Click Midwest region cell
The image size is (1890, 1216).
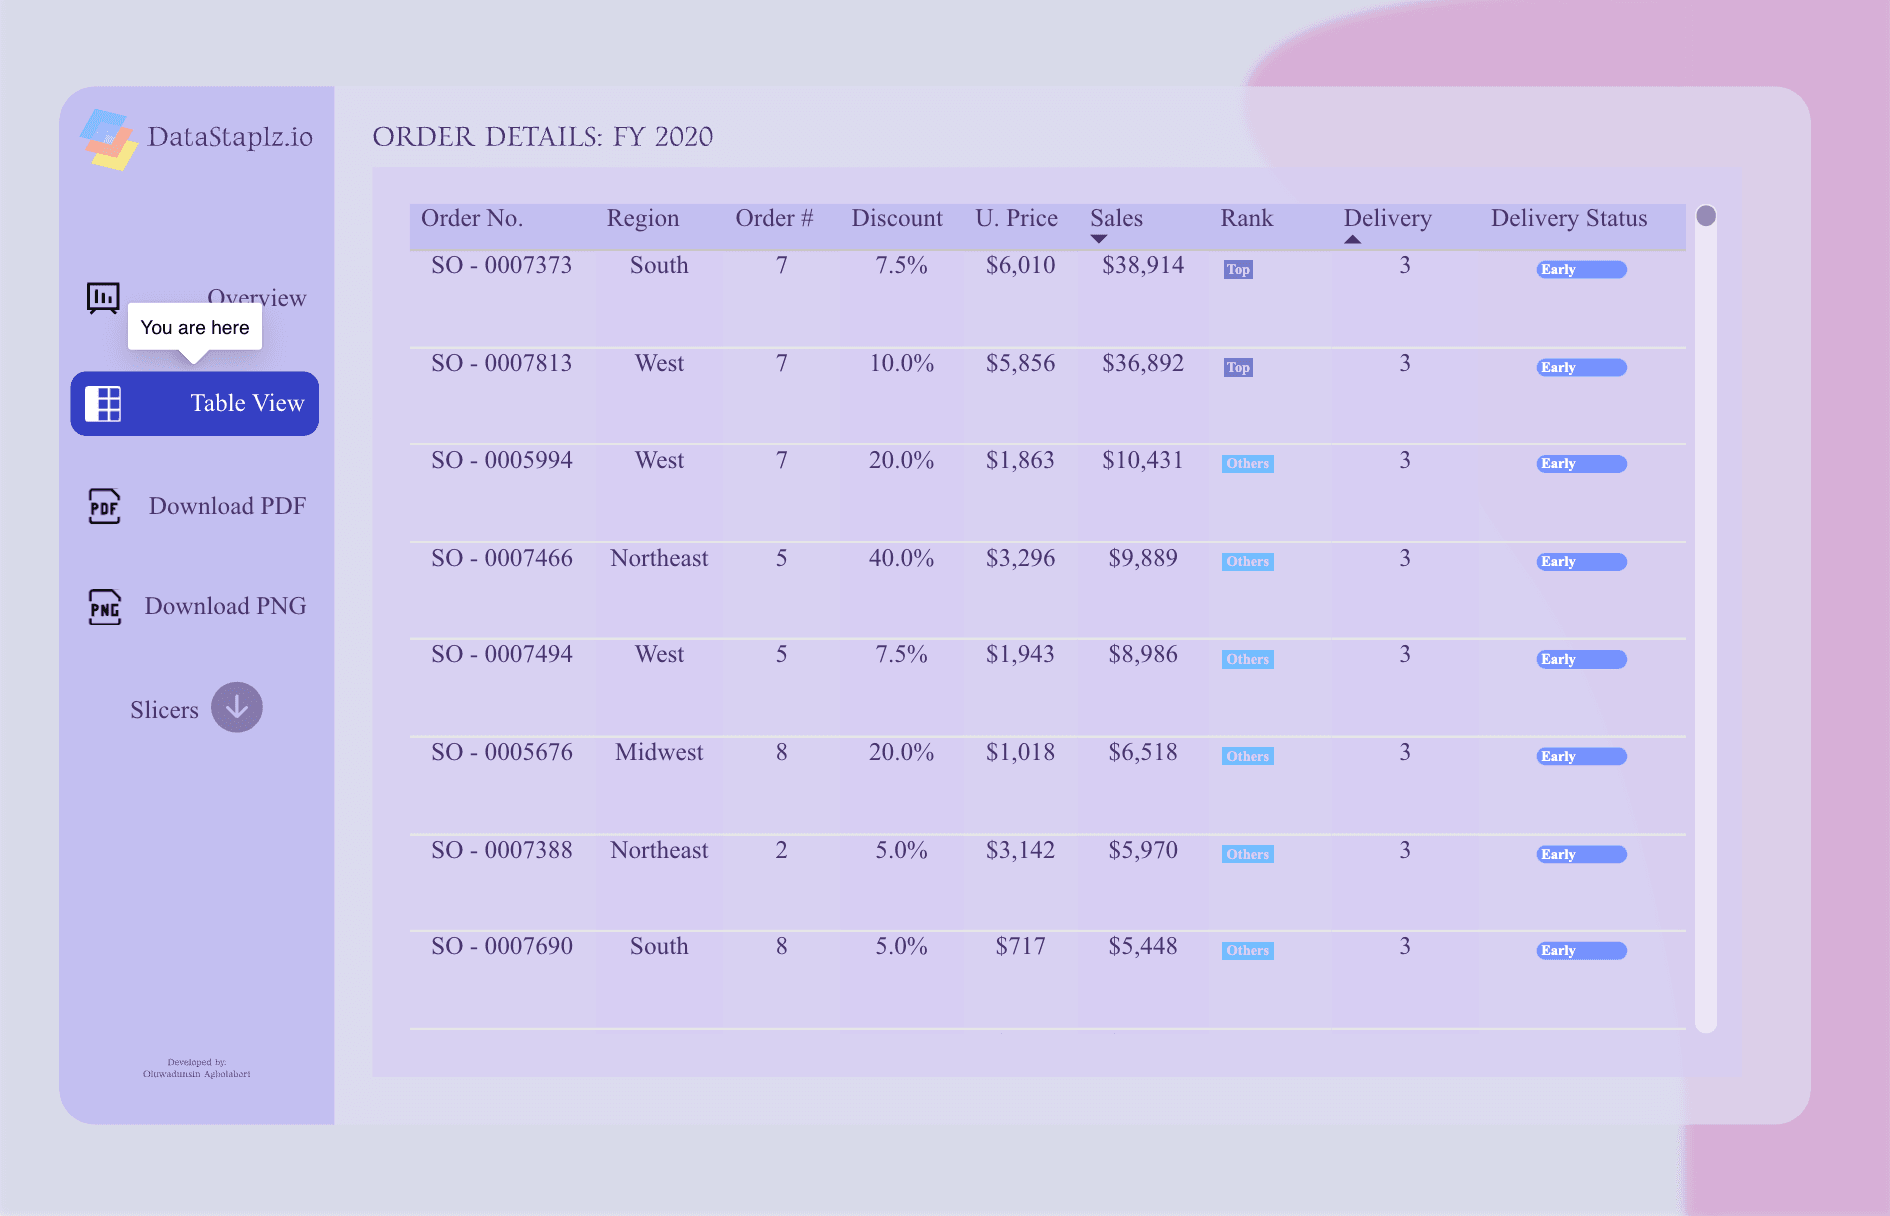coord(659,752)
